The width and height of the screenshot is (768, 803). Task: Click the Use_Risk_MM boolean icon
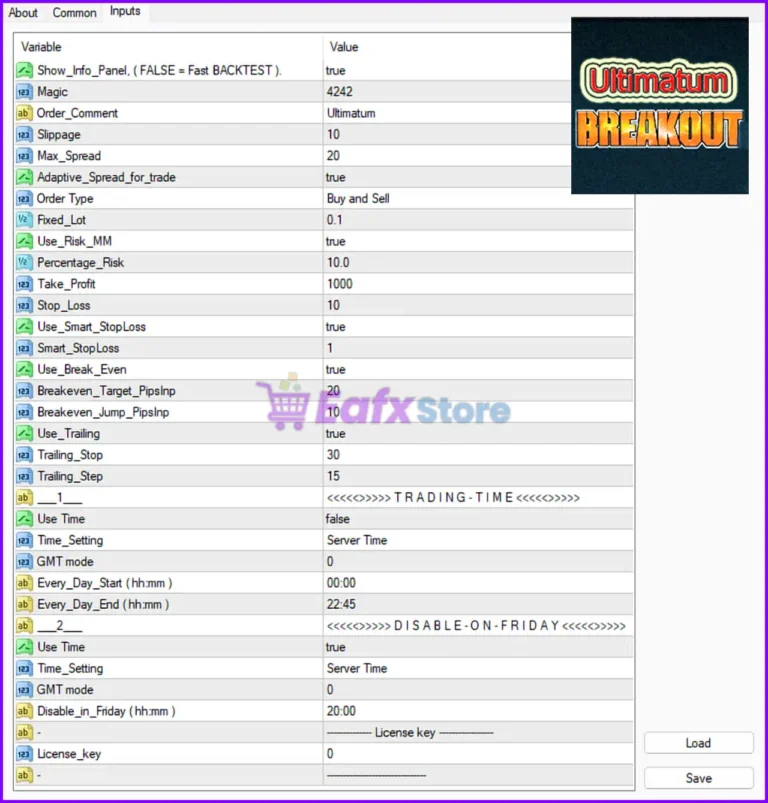24,241
